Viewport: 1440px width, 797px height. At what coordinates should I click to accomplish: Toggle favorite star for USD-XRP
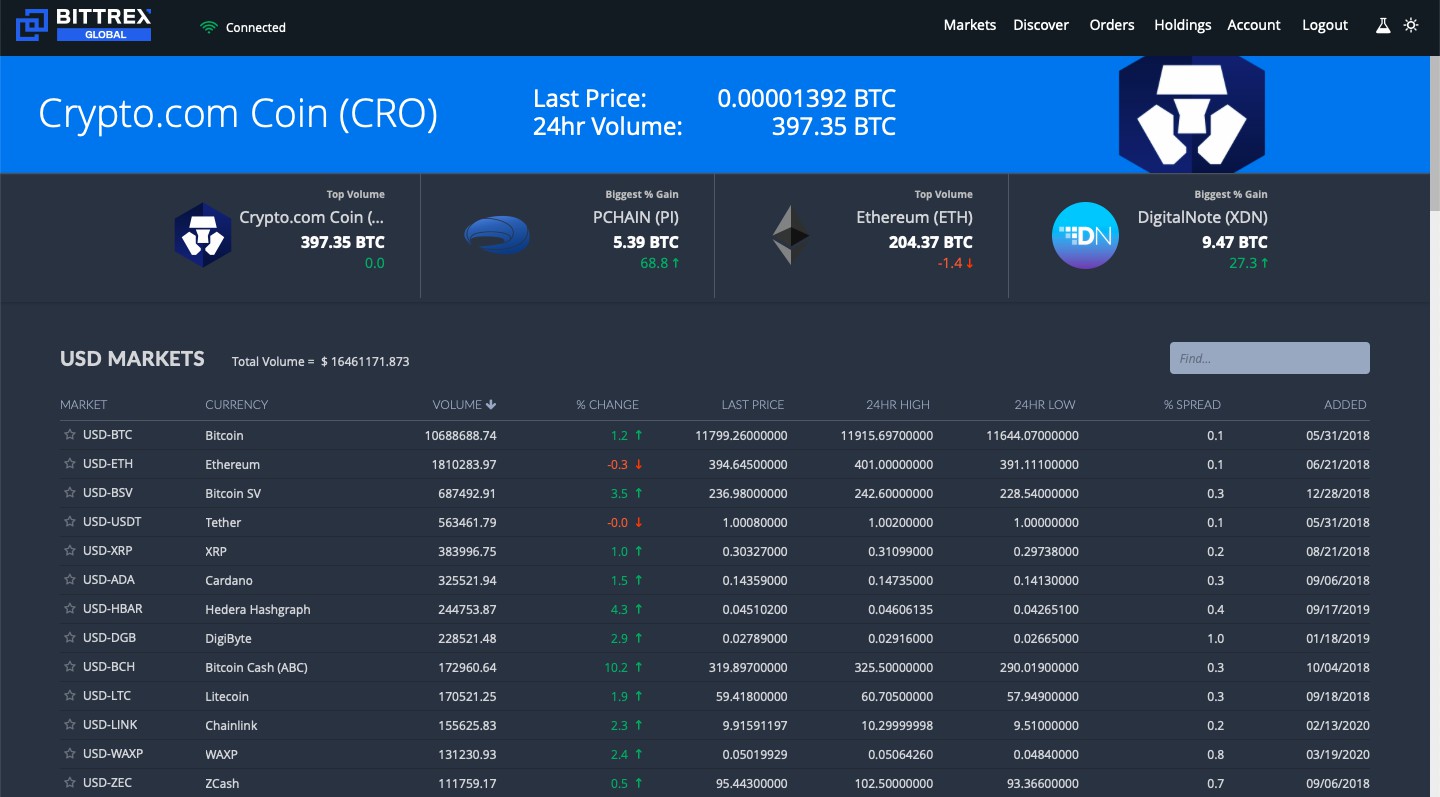tap(70, 551)
